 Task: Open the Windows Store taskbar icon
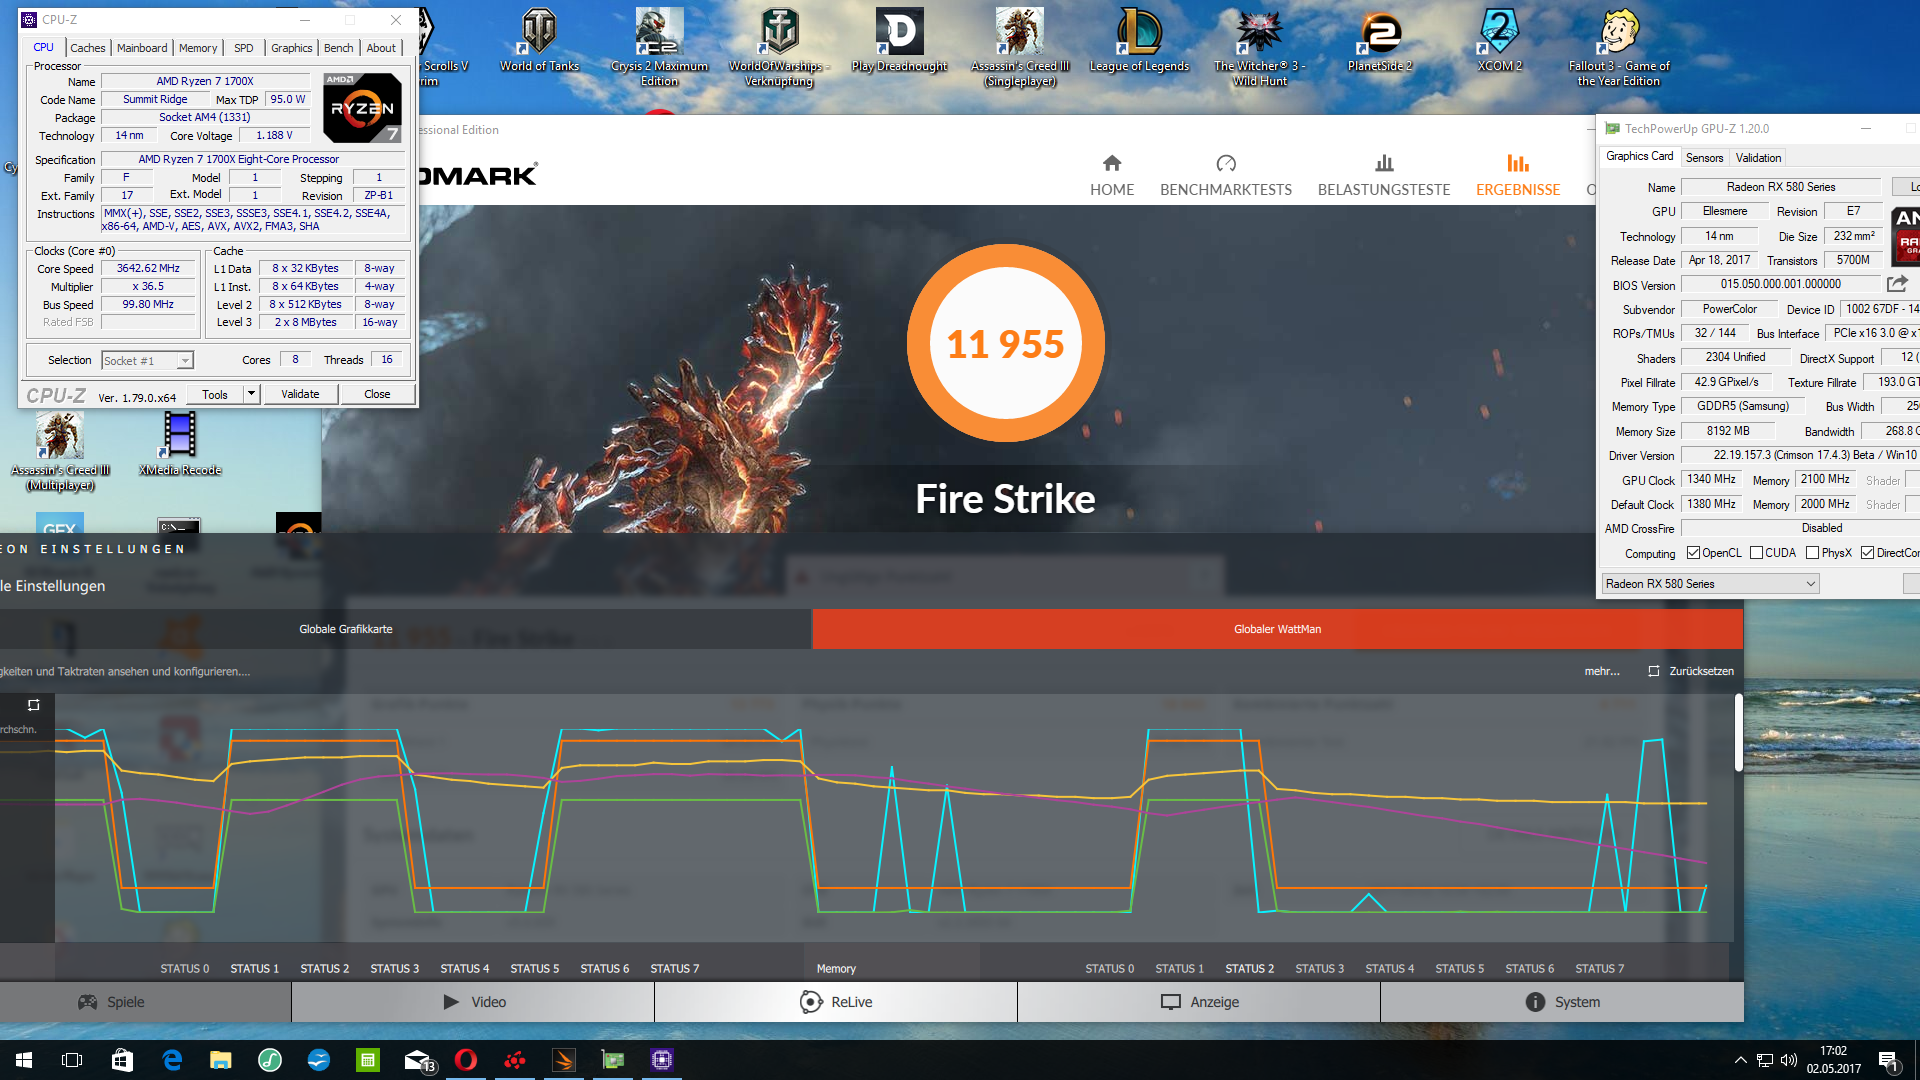[x=122, y=1060]
